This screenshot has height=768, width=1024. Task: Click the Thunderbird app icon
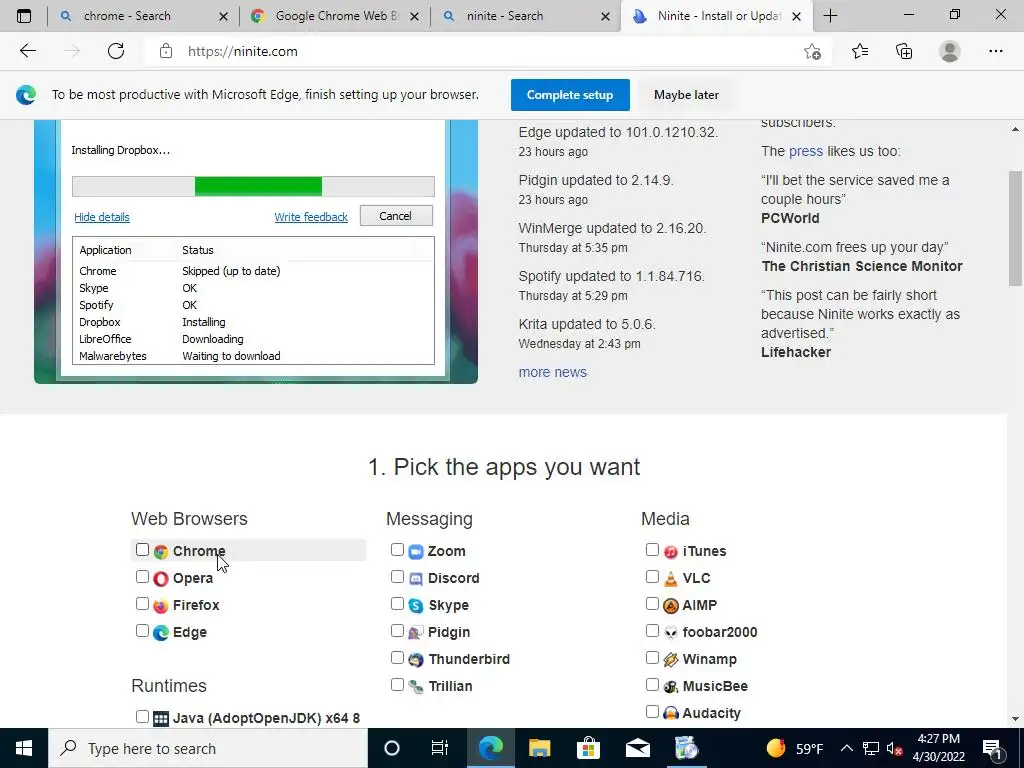click(x=416, y=660)
